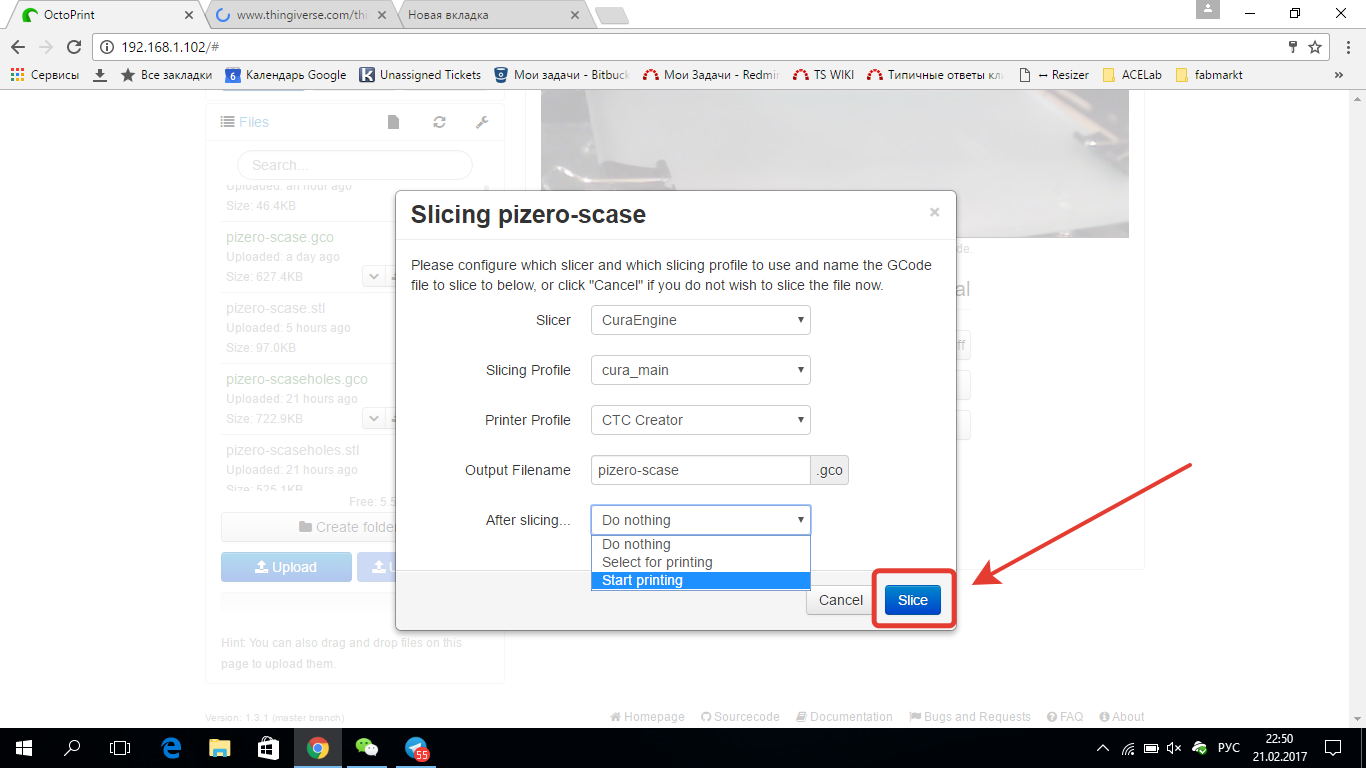Click the Upload button
Viewport: 1366px width, 768px height.
[x=286, y=567]
